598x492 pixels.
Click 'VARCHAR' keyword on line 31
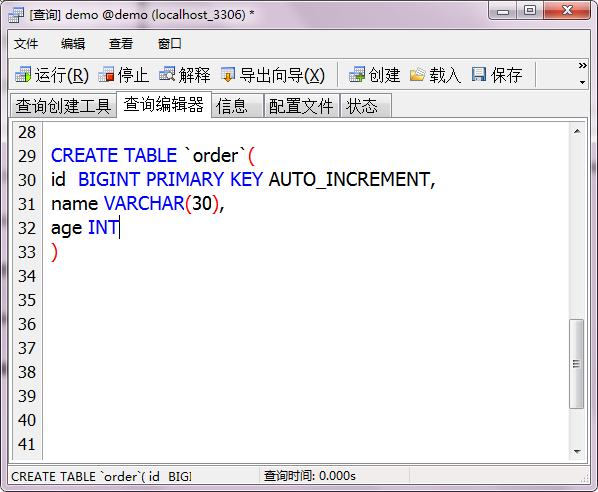145,203
